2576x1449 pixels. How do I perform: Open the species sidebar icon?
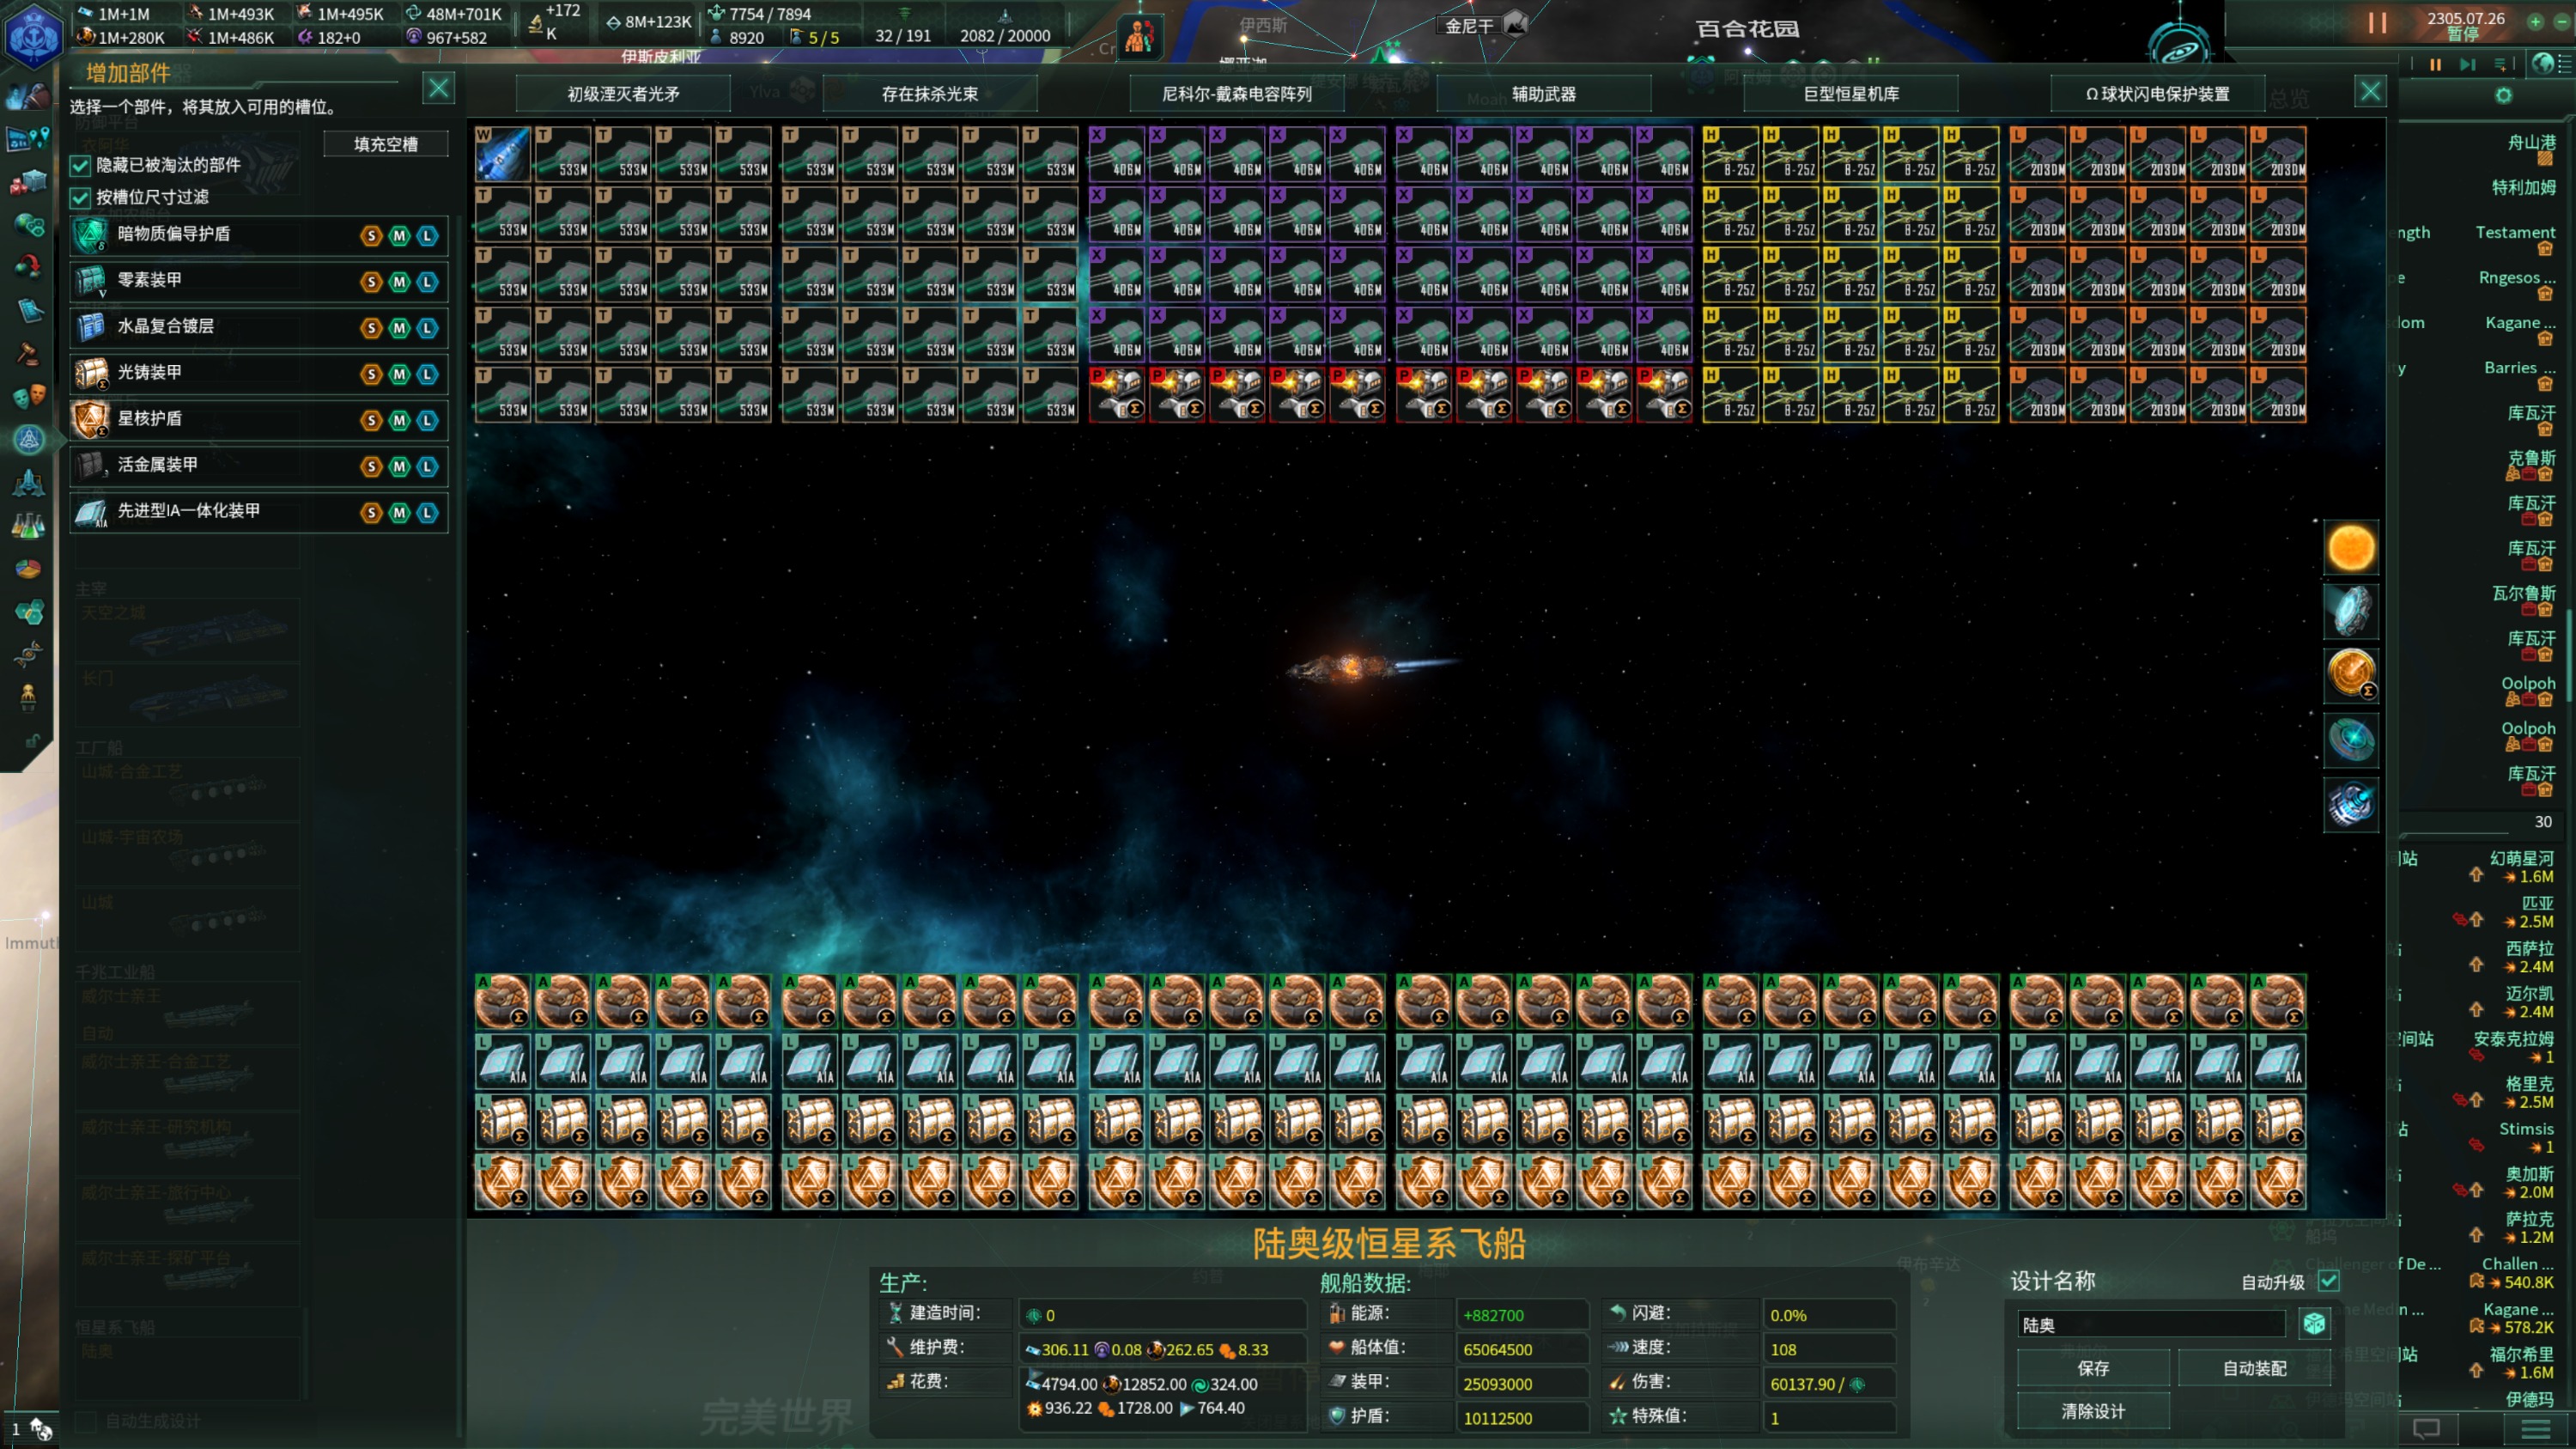(28, 655)
